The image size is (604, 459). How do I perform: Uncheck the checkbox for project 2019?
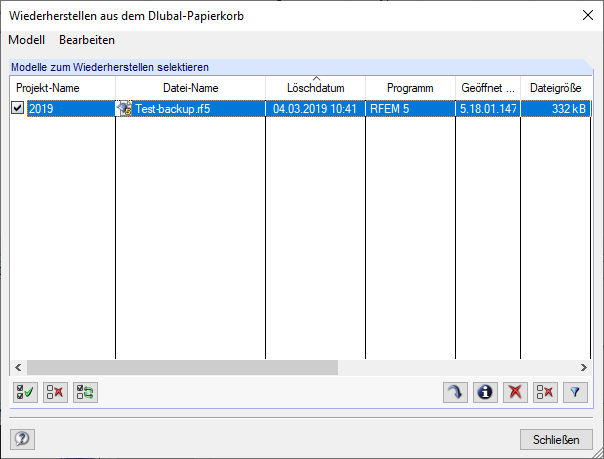pos(18,108)
